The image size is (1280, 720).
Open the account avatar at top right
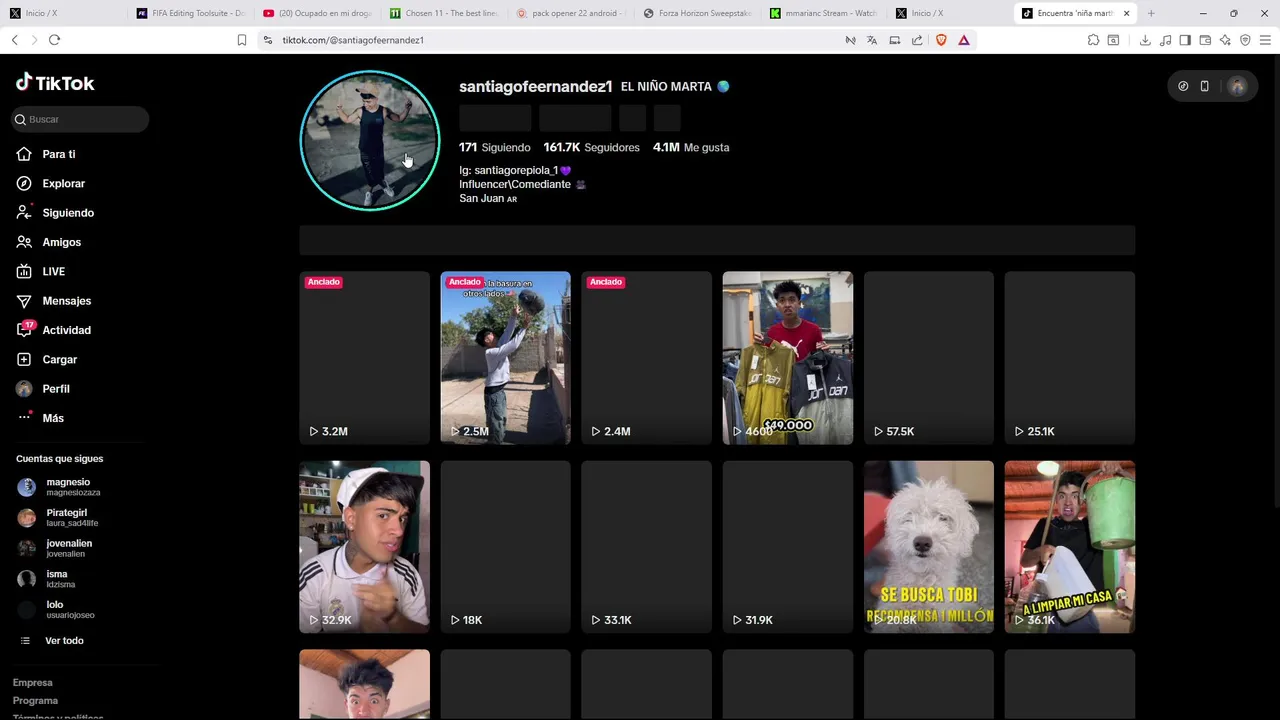(x=1237, y=86)
